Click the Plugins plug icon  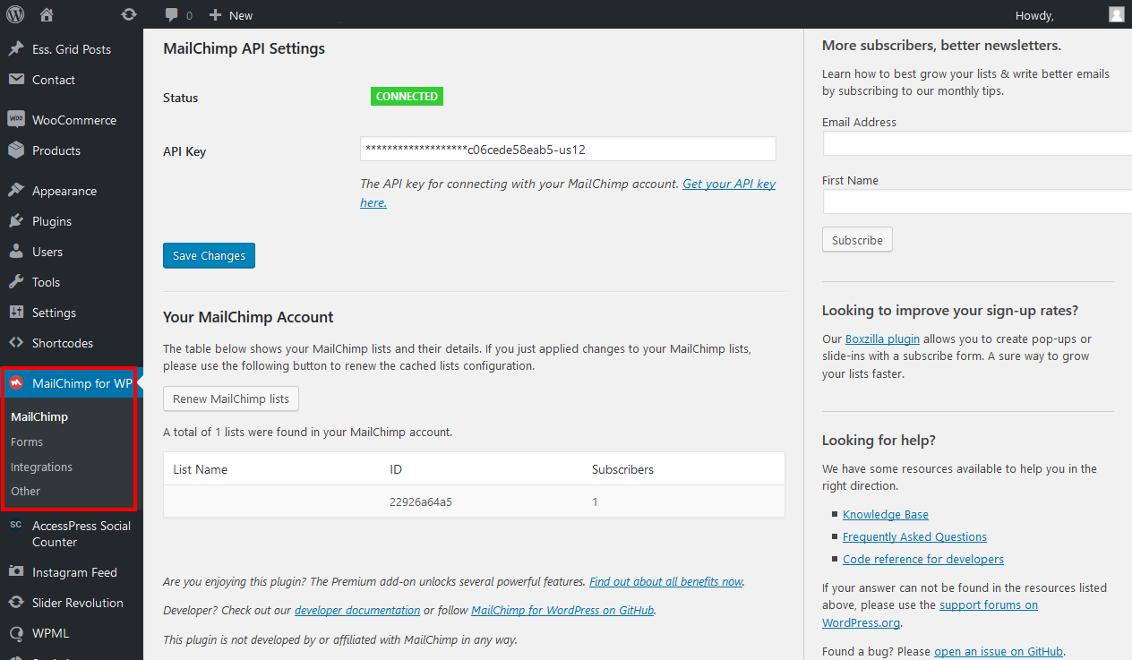(x=16, y=221)
